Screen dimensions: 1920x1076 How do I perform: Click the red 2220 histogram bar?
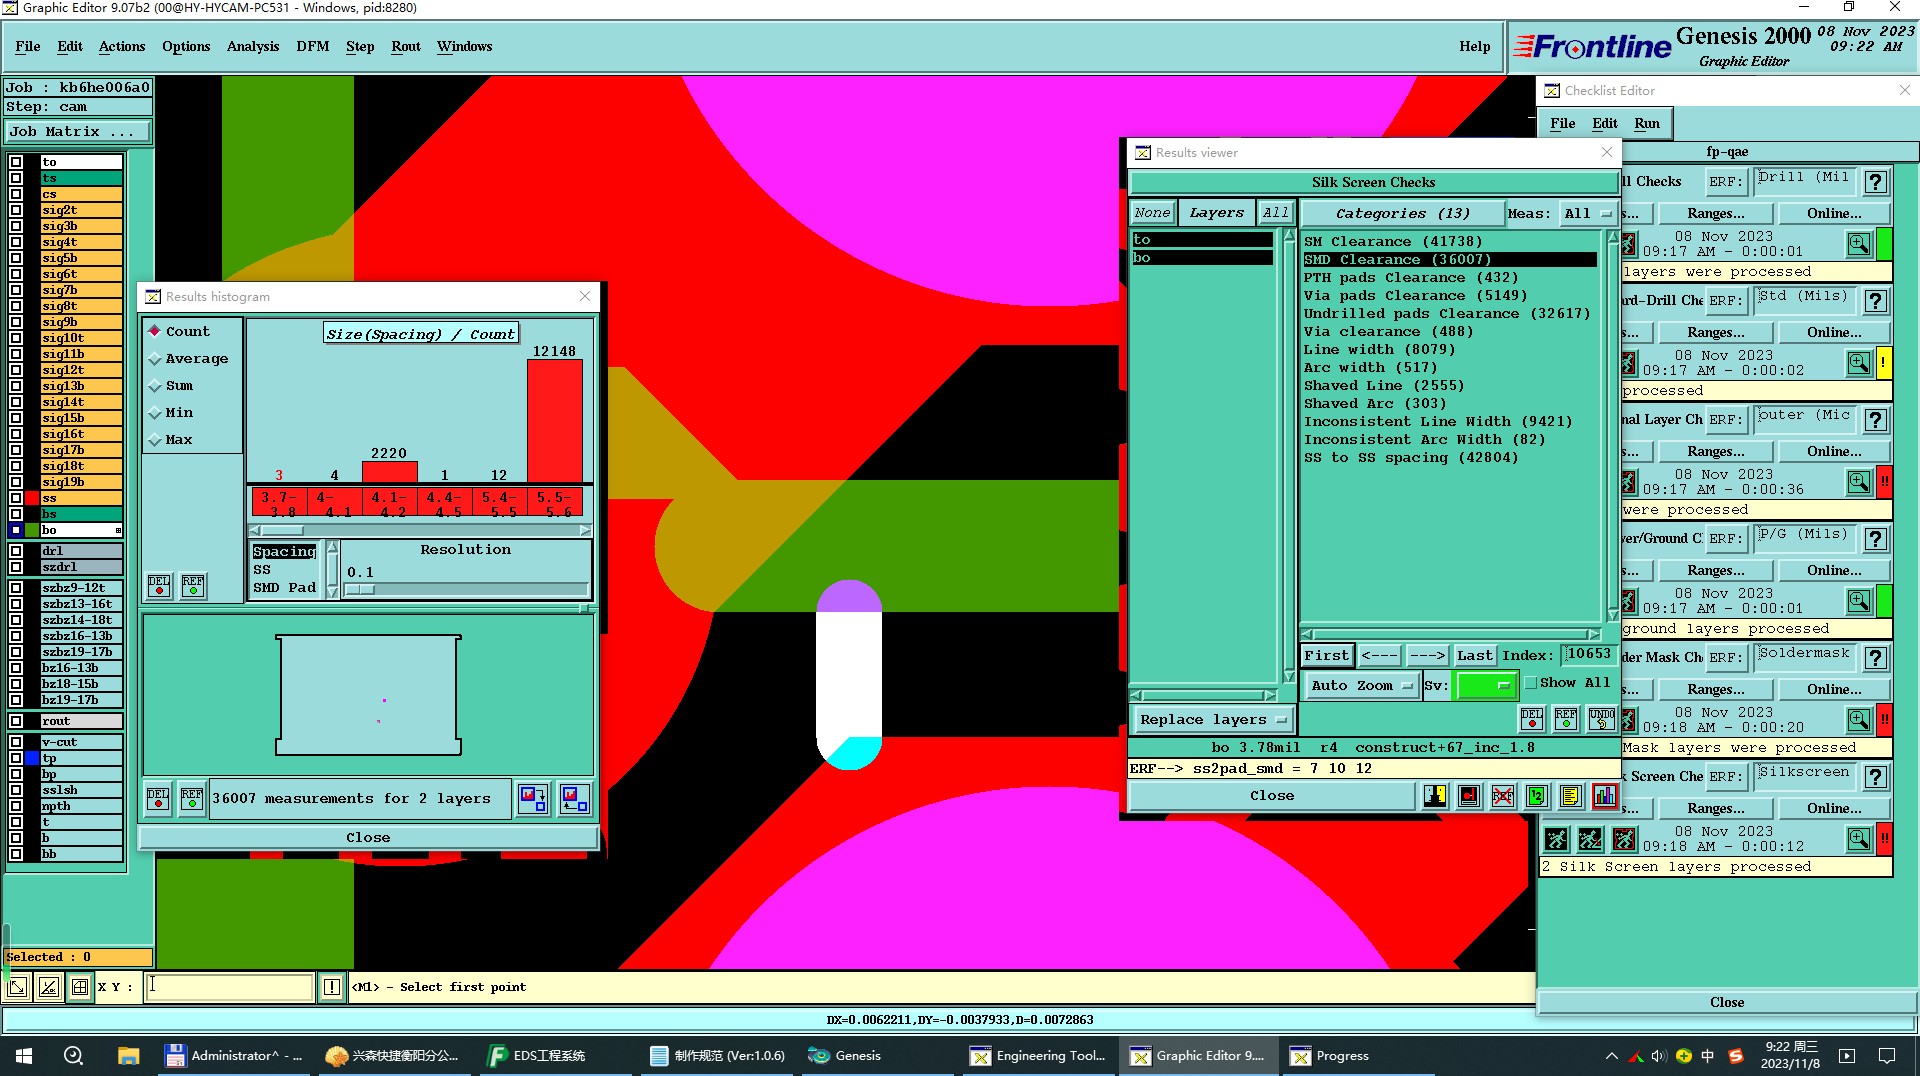coord(389,472)
